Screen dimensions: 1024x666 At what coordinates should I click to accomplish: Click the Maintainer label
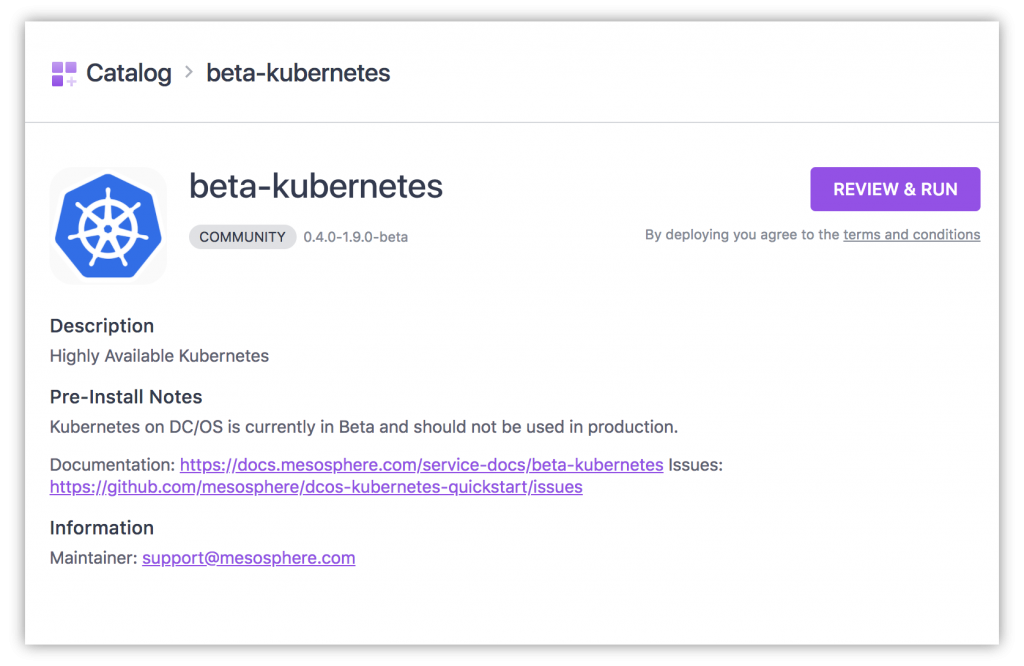pyautogui.click(x=93, y=558)
